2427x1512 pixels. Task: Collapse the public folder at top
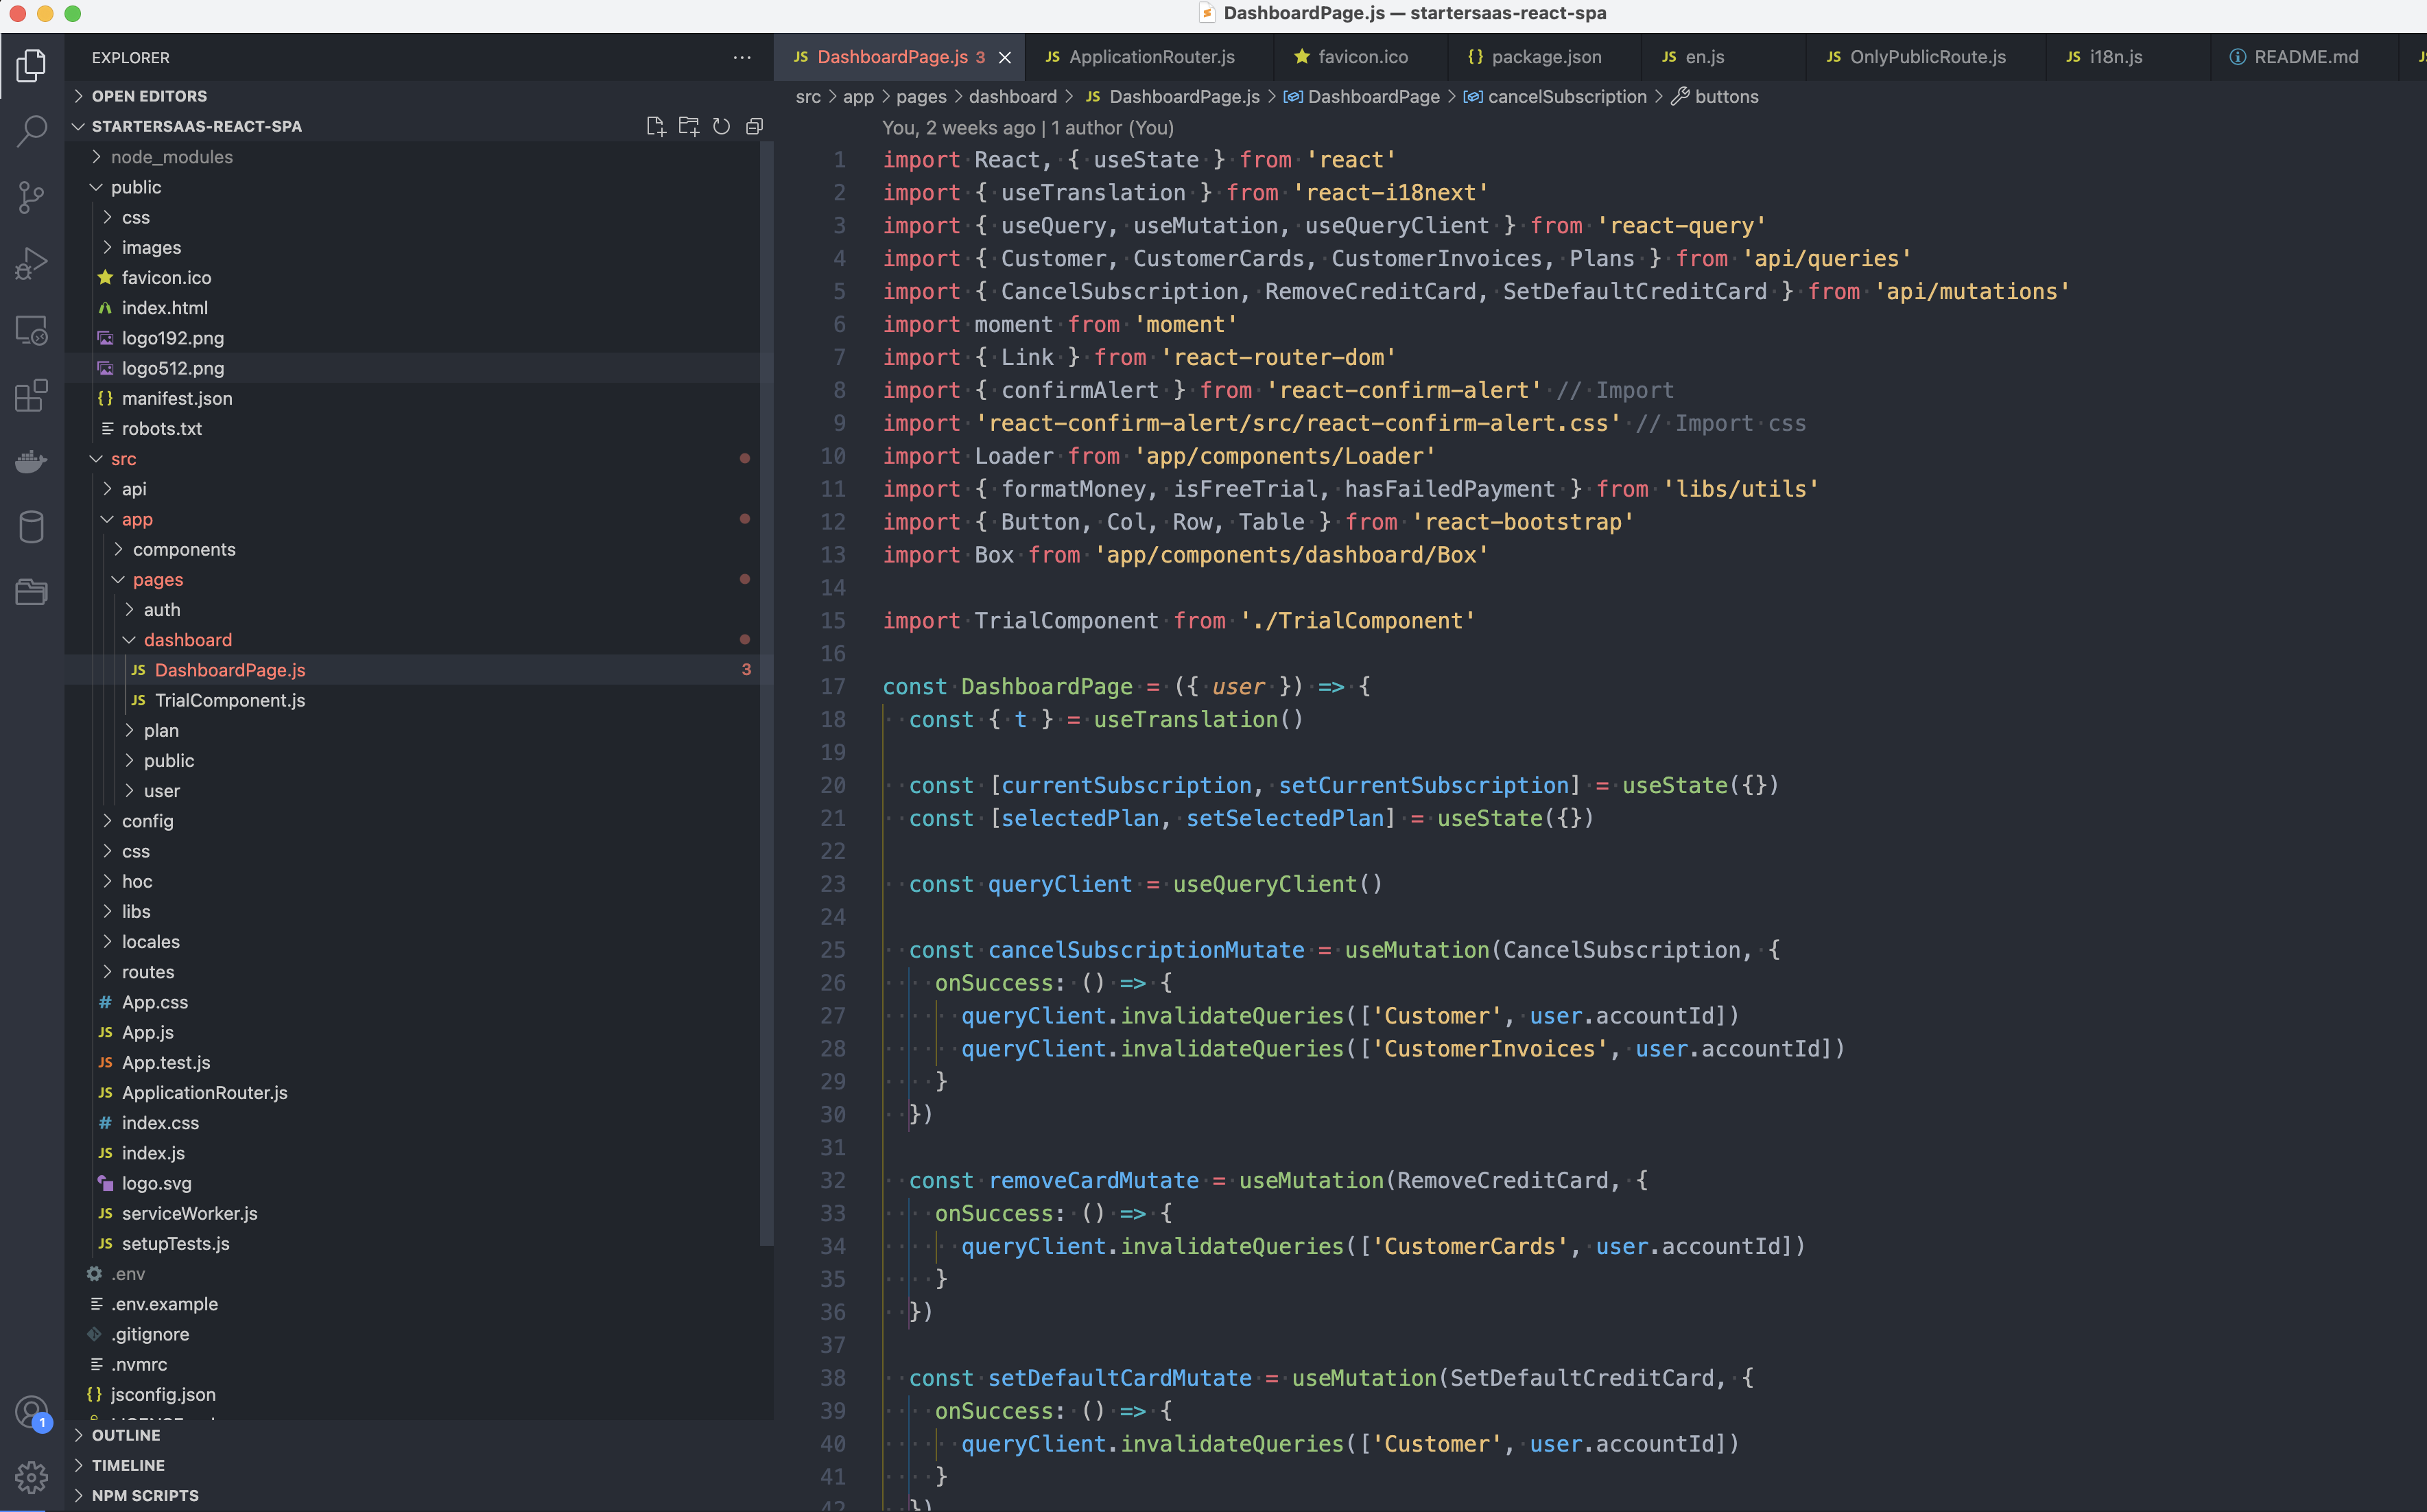click(412, 187)
